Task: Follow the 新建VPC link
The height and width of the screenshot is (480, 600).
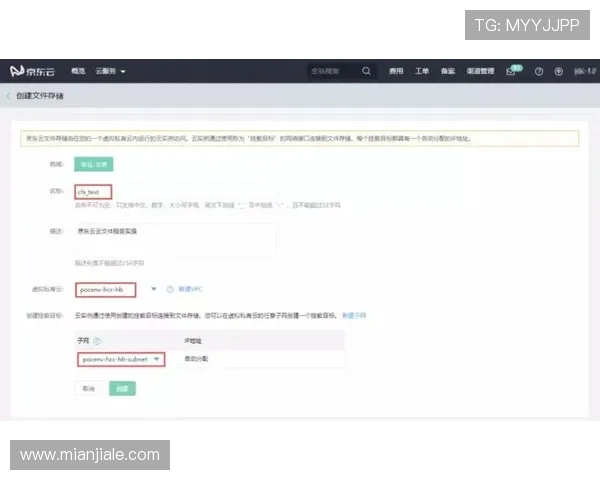Action: pos(190,289)
